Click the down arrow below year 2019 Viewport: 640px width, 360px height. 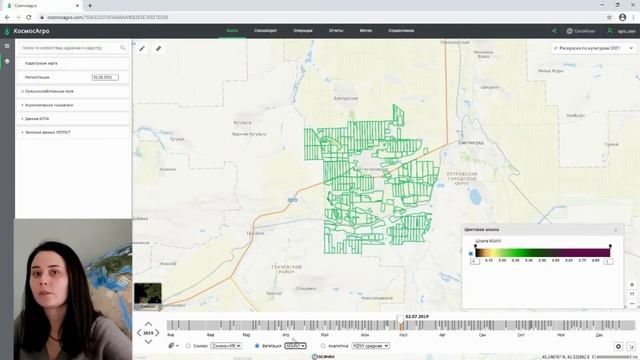[148, 342]
